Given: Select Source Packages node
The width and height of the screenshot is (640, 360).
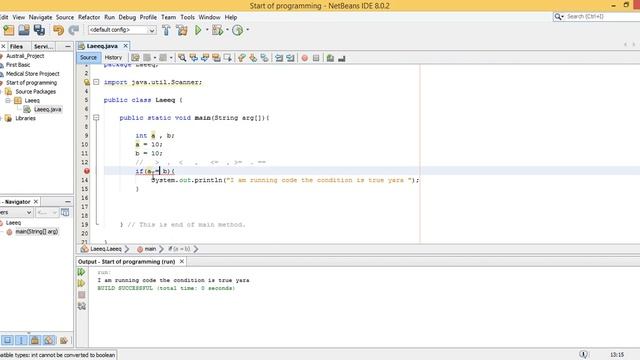Looking at the screenshot, I should tap(36, 92).
